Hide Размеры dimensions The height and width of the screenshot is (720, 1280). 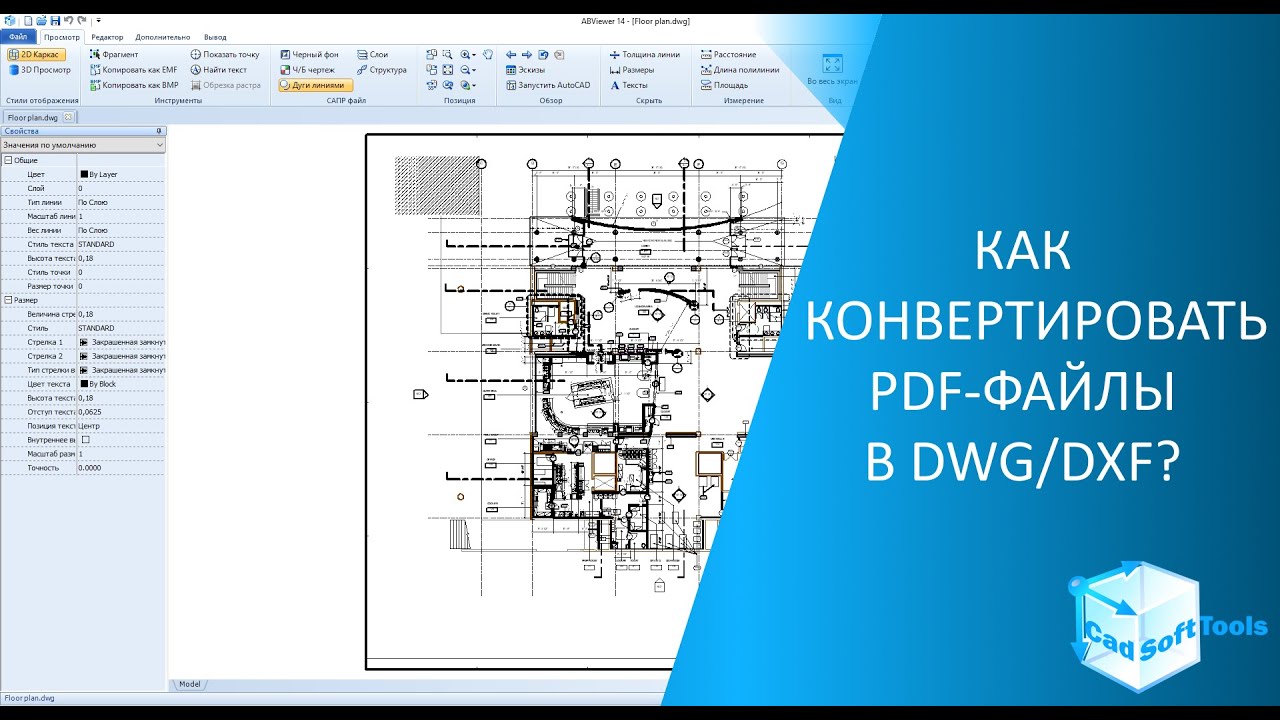[x=631, y=70]
